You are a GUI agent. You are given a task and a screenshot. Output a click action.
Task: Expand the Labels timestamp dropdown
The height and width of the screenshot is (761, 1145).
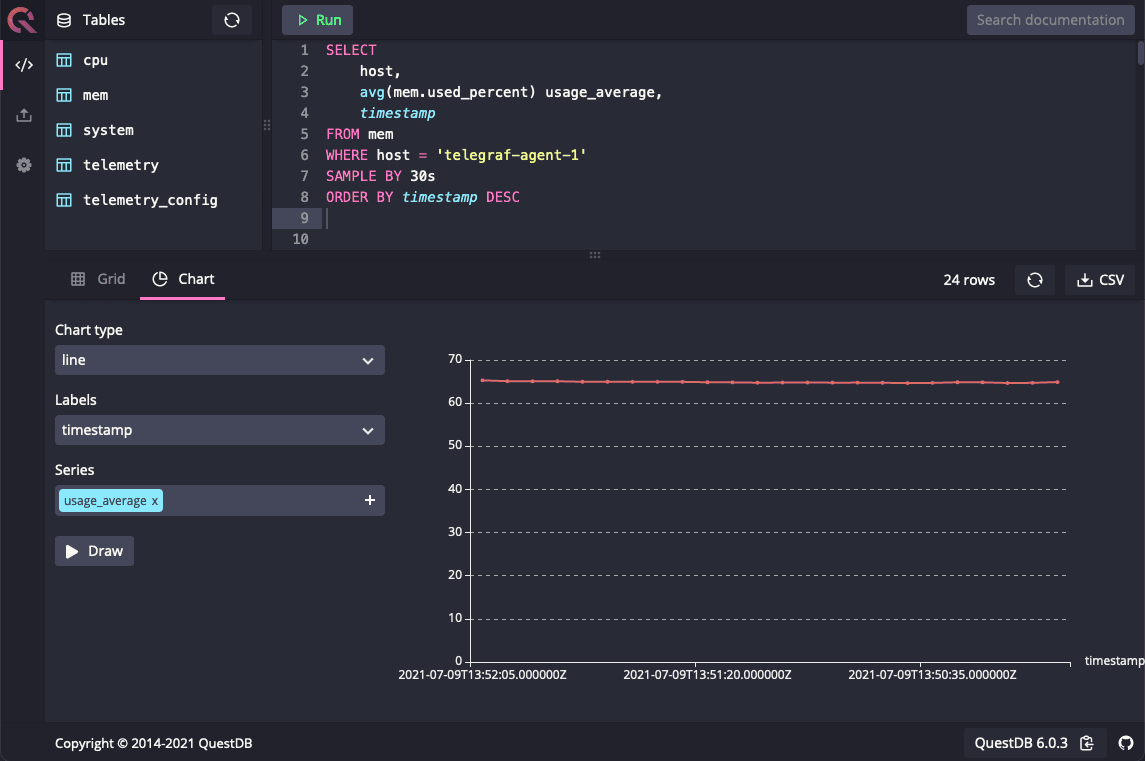[x=219, y=430]
